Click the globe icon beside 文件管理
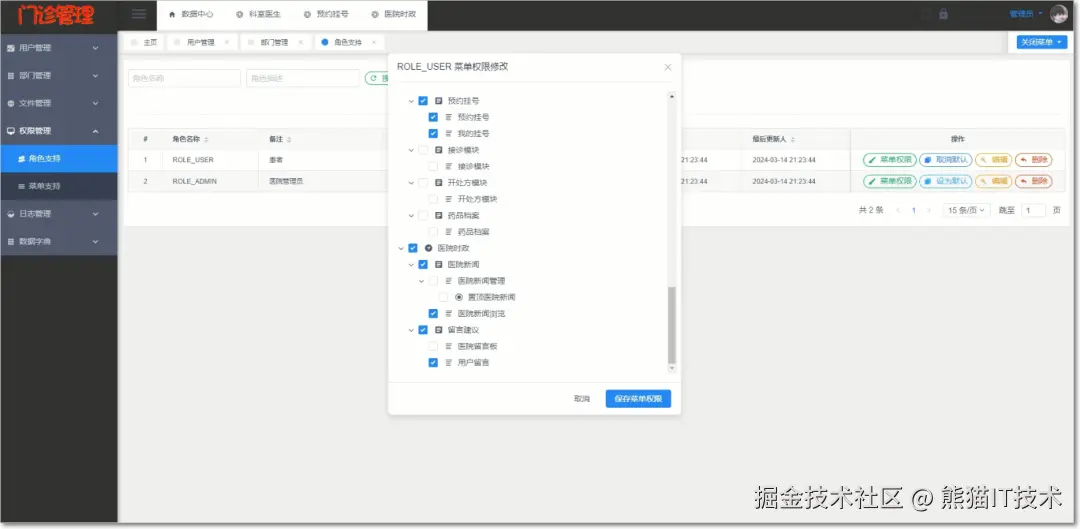Viewport: 1080px width, 529px height. click(10, 103)
